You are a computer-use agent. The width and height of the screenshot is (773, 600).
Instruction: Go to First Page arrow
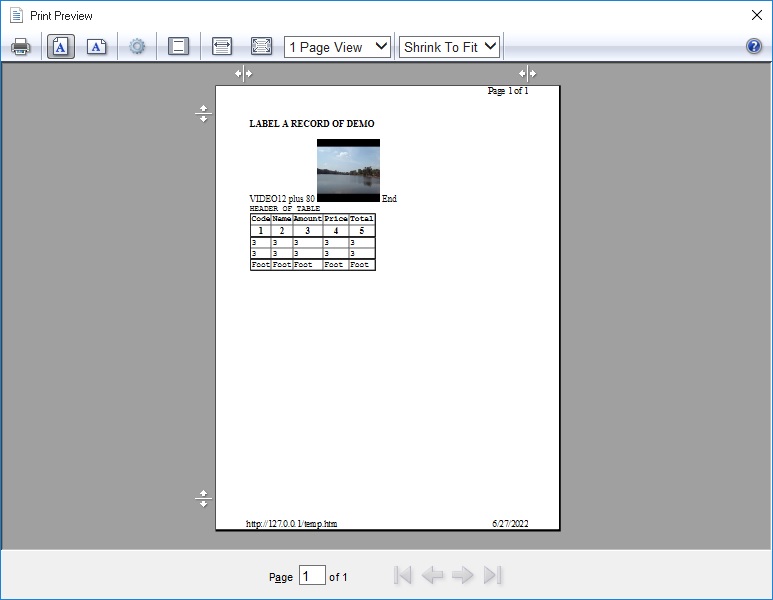pos(403,575)
